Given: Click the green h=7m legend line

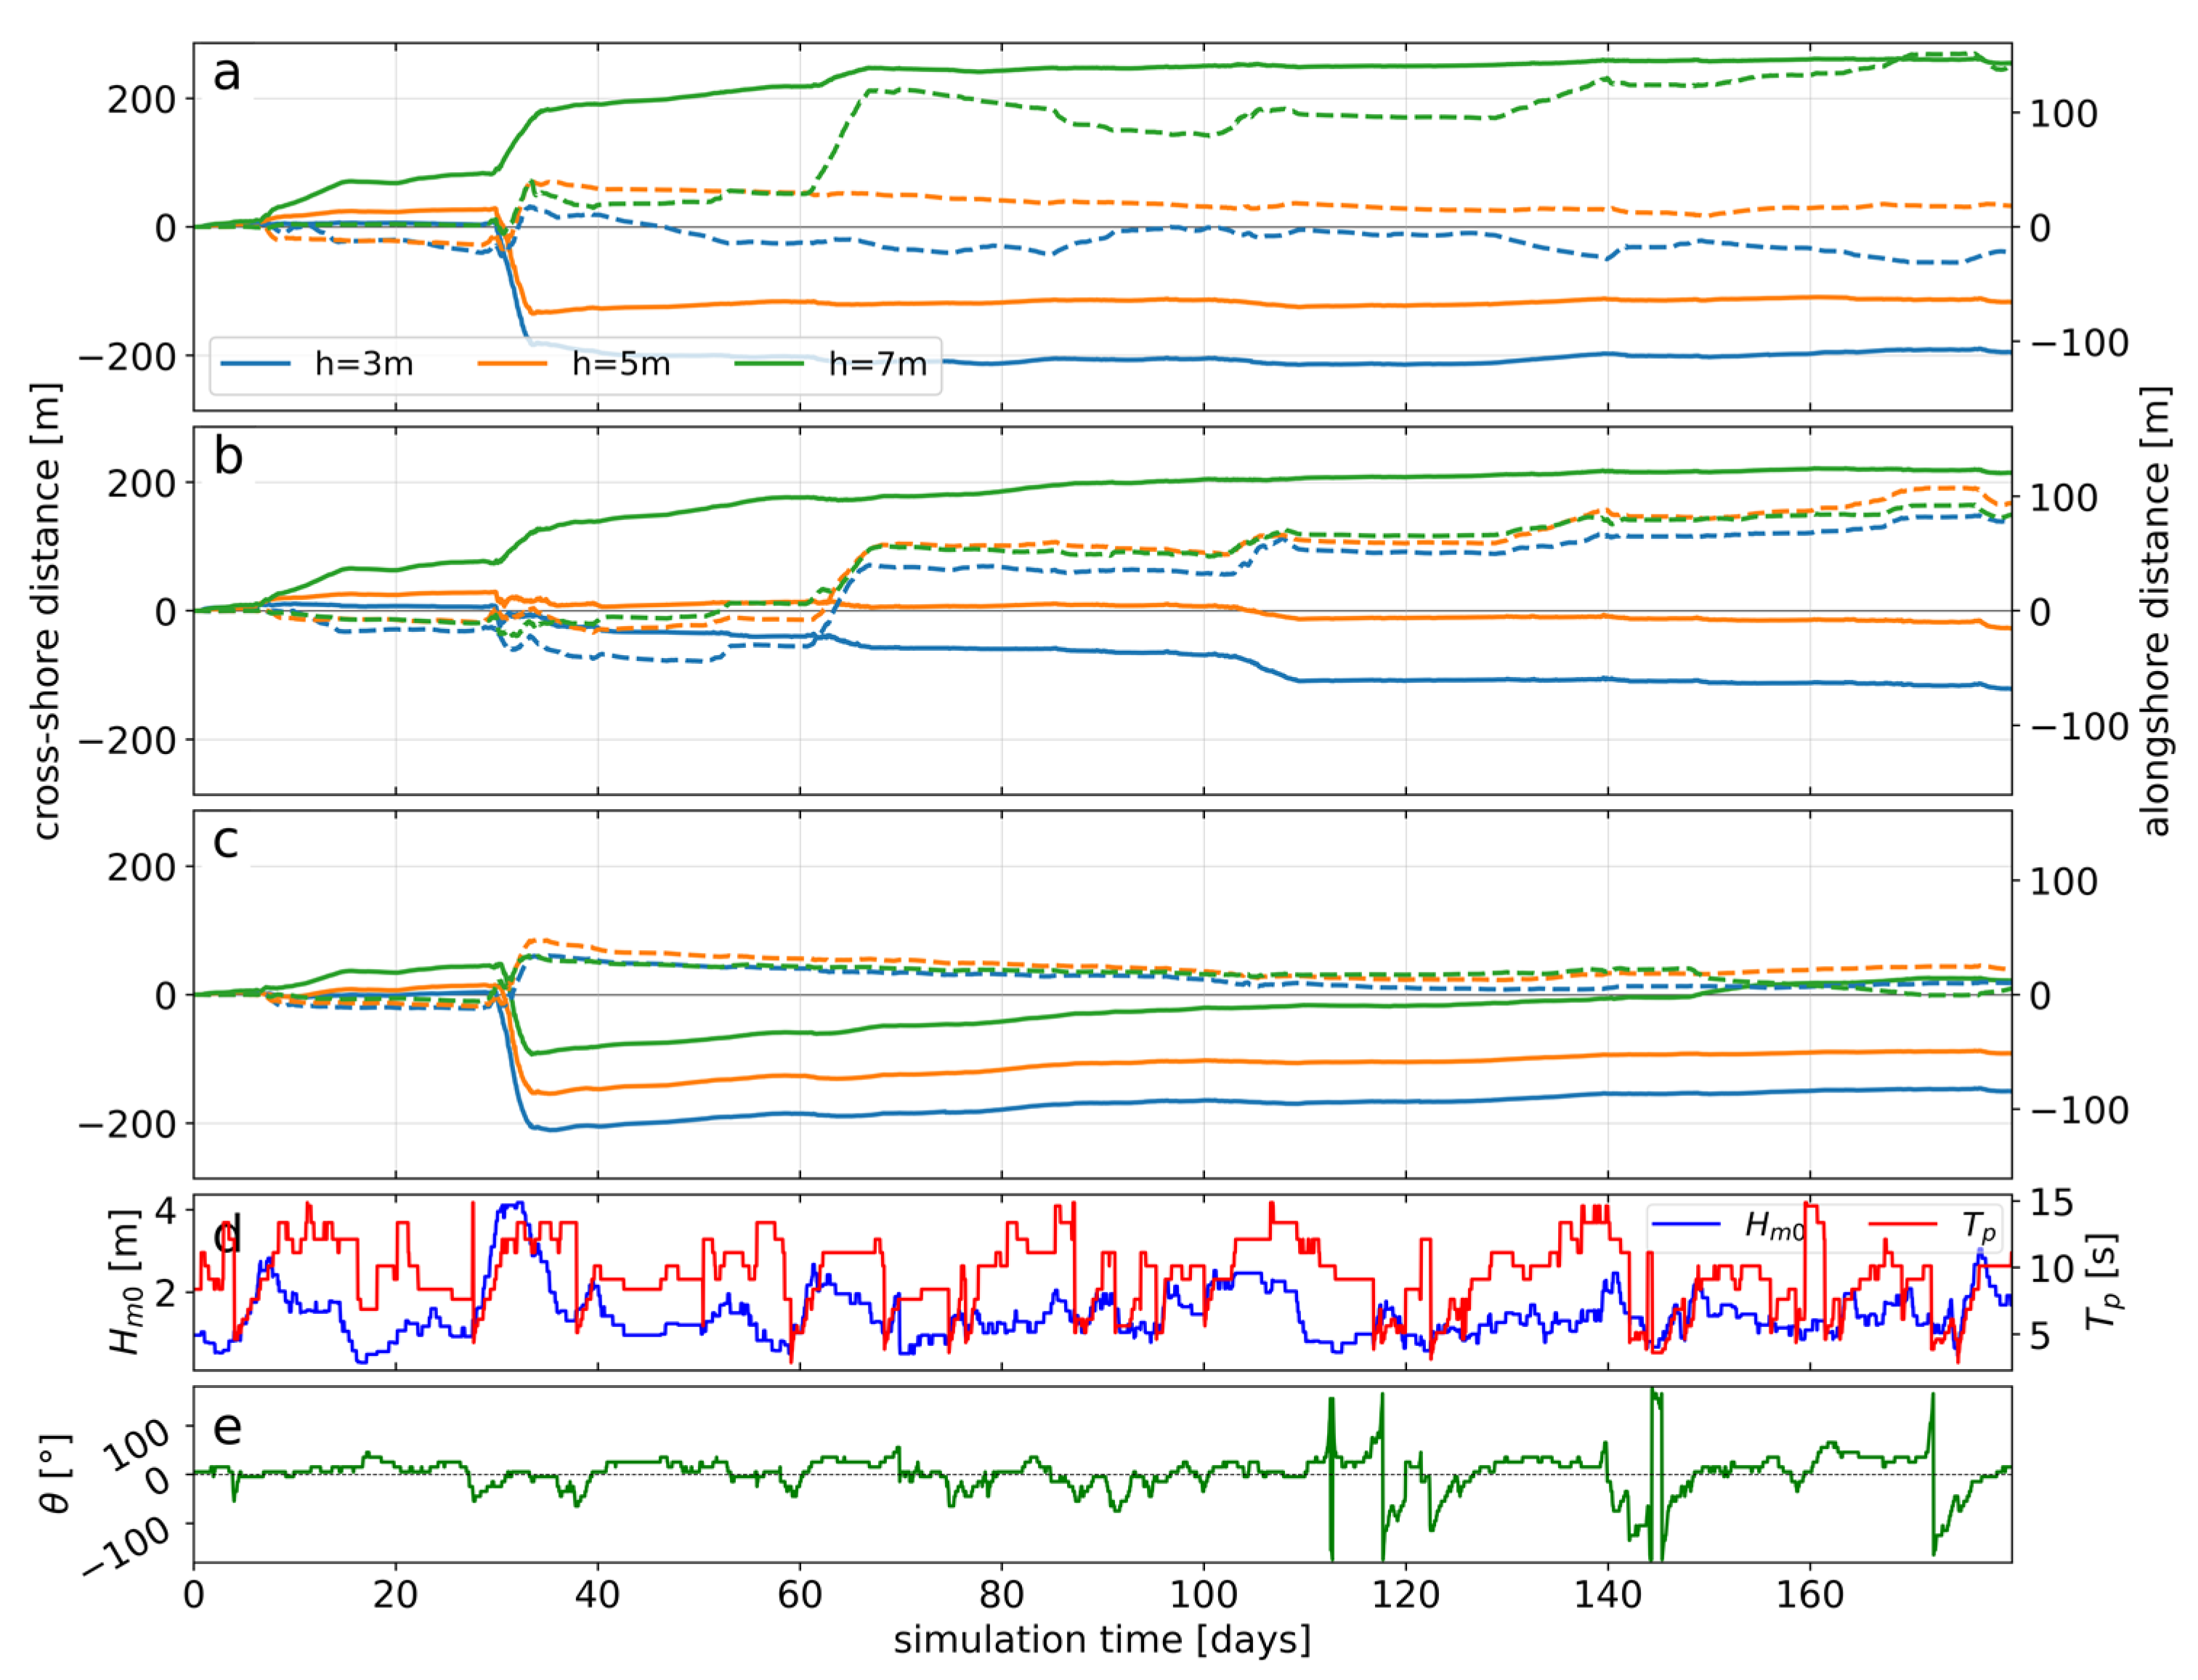Looking at the screenshot, I should click(769, 364).
